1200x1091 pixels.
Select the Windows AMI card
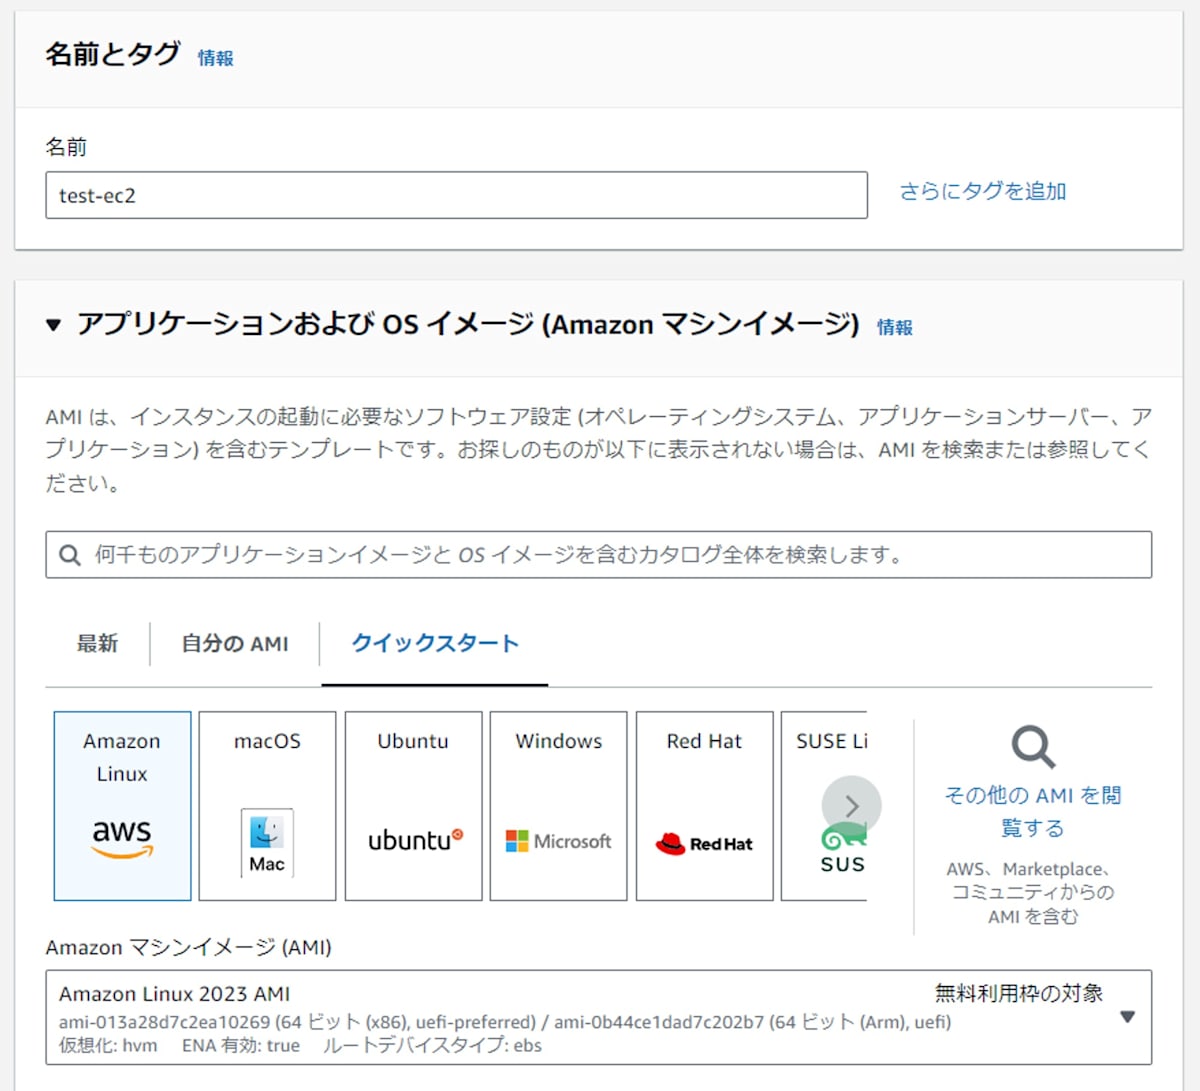tap(558, 806)
